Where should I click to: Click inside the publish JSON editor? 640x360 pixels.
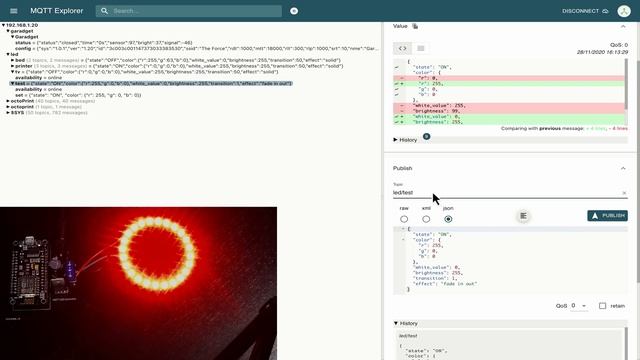coord(510,260)
